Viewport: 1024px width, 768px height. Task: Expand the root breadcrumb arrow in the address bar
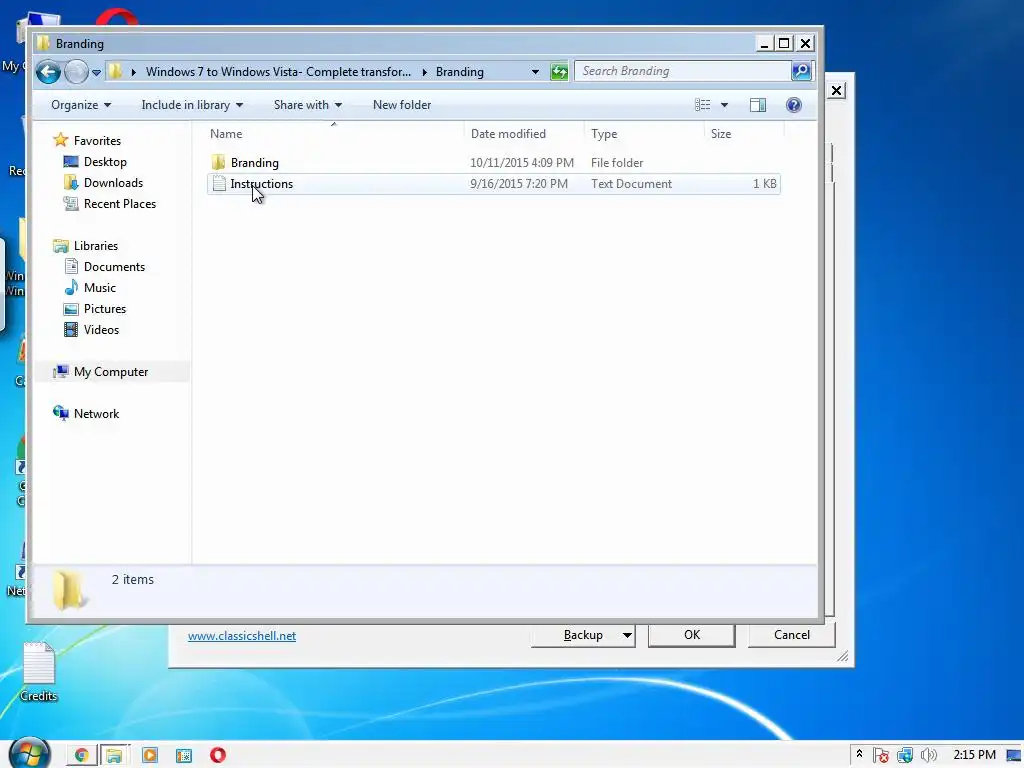(x=134, y=72)
